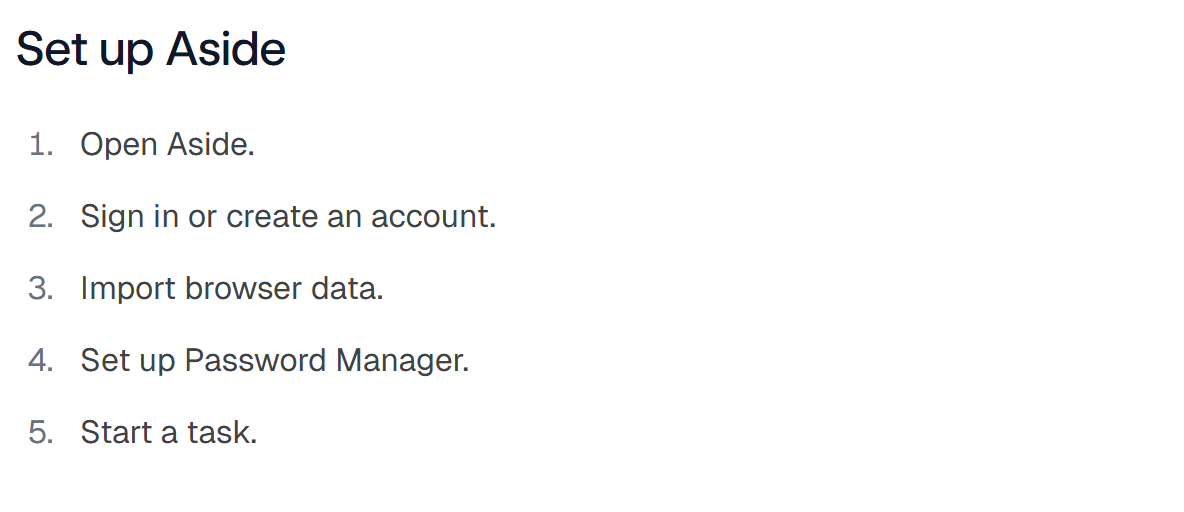The height and width of the screenshot is (512, 1184).
Task: Click the word 'Aside' in the heading
Action: click(226, 50)
